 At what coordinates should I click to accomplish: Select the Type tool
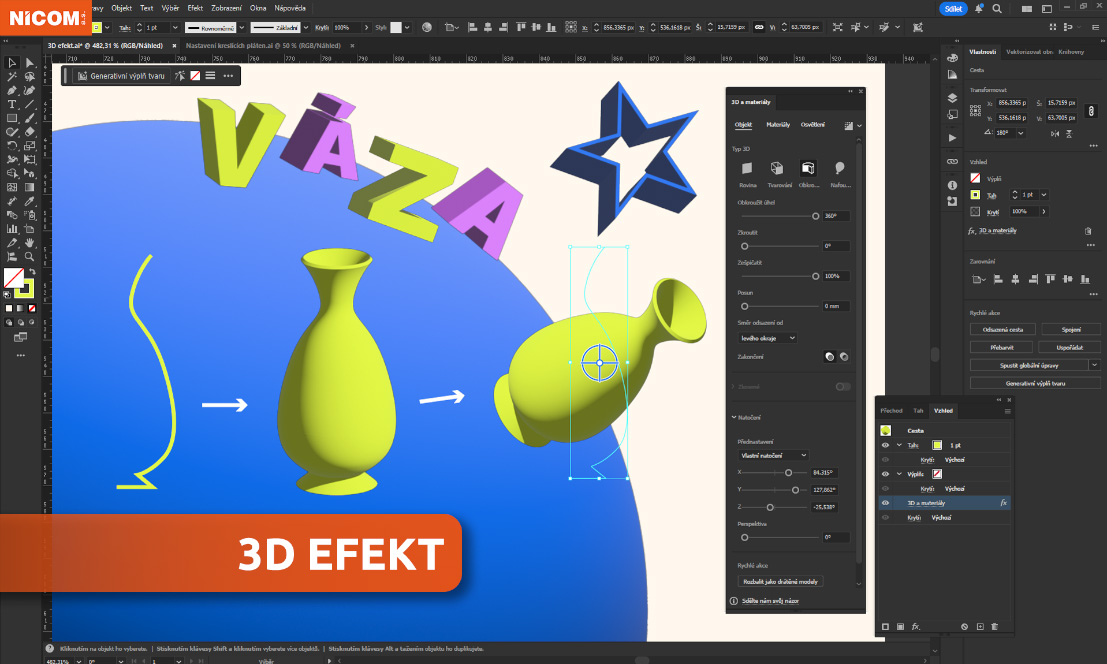pos(12,104)
